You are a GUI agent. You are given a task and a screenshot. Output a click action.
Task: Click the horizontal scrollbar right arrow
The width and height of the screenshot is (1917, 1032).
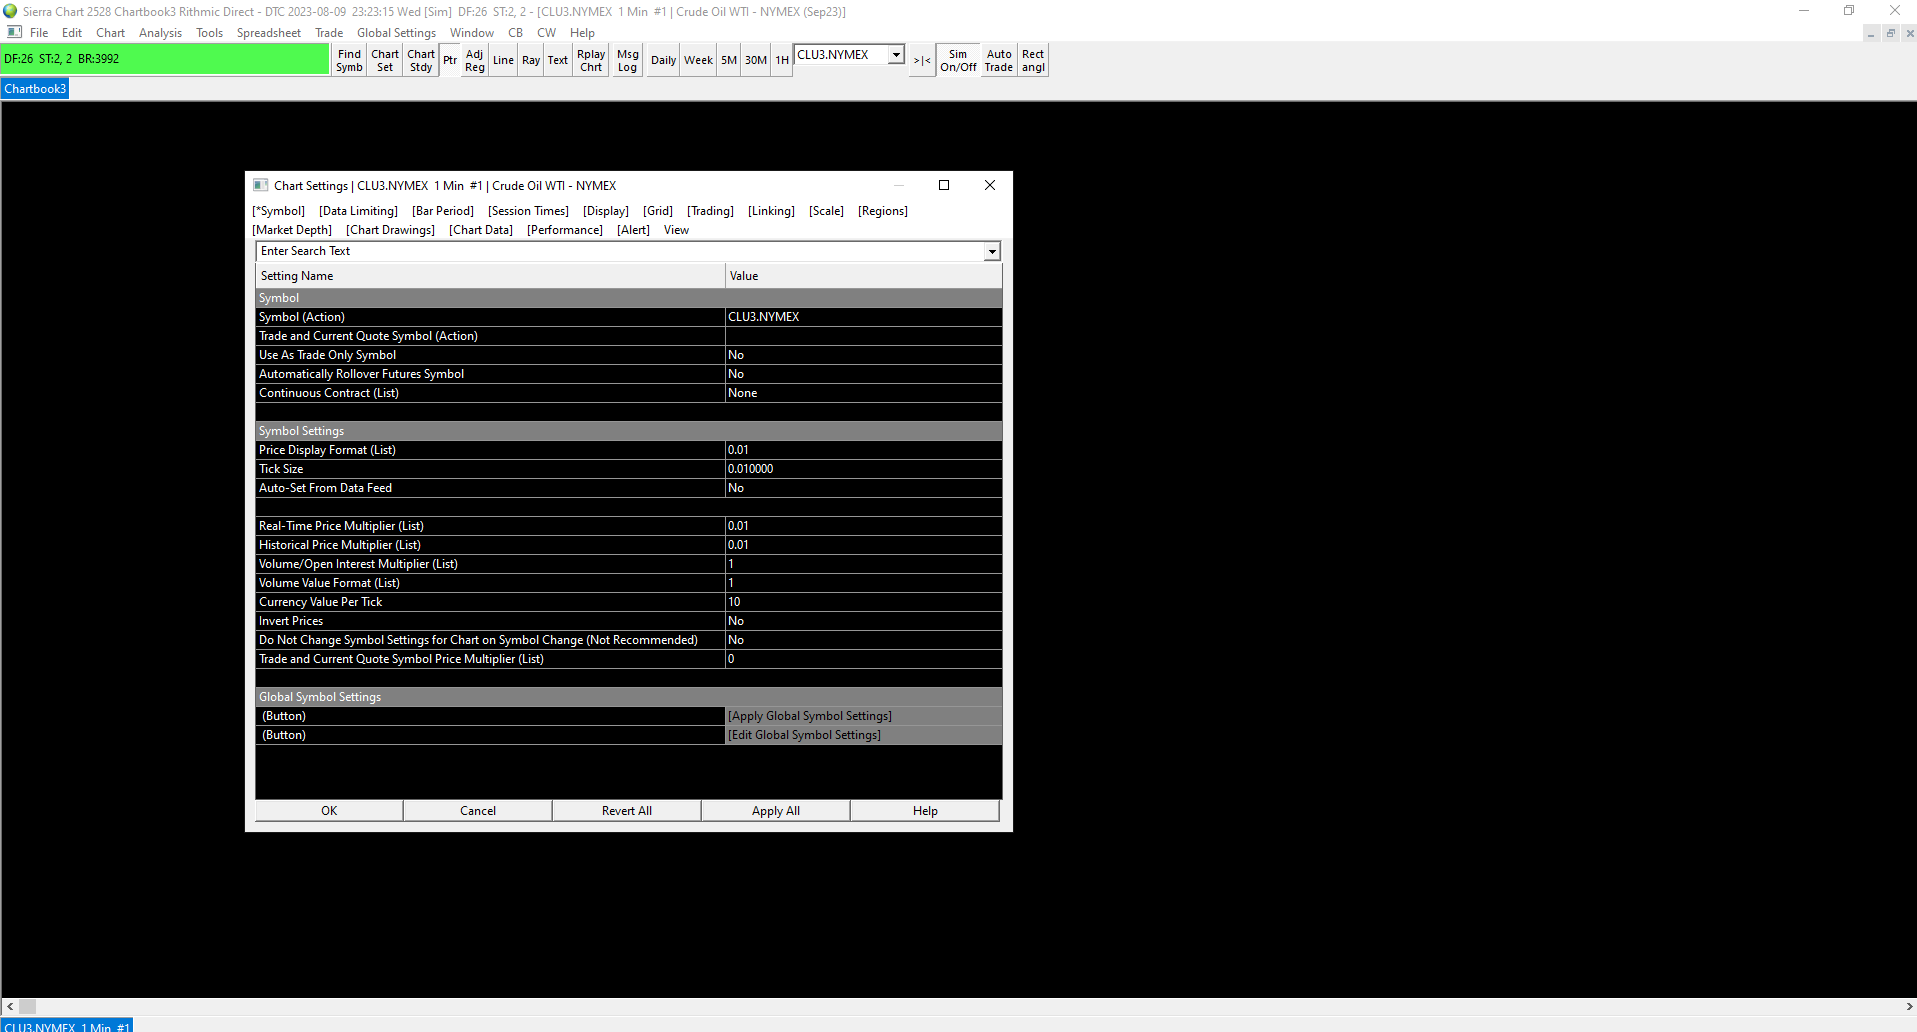pyautogui.click(x=1908, y=1007)
